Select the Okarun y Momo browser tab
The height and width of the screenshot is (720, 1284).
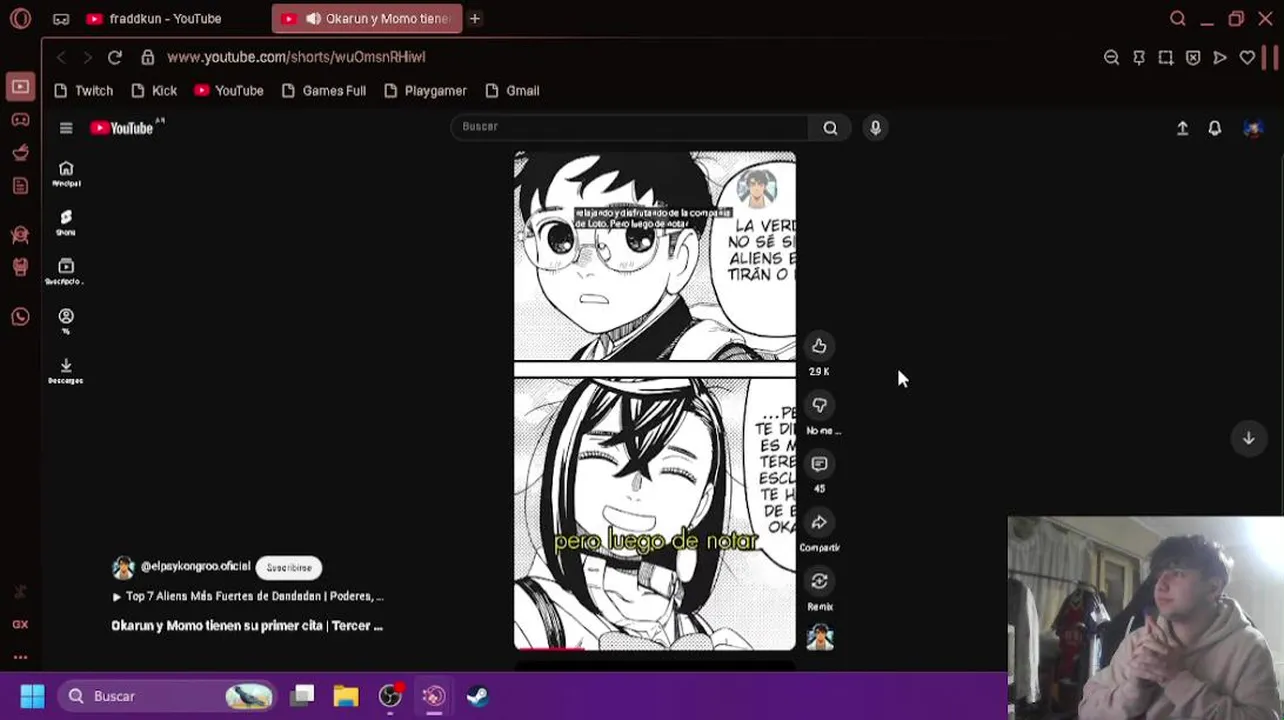click(x=367, y=19)
